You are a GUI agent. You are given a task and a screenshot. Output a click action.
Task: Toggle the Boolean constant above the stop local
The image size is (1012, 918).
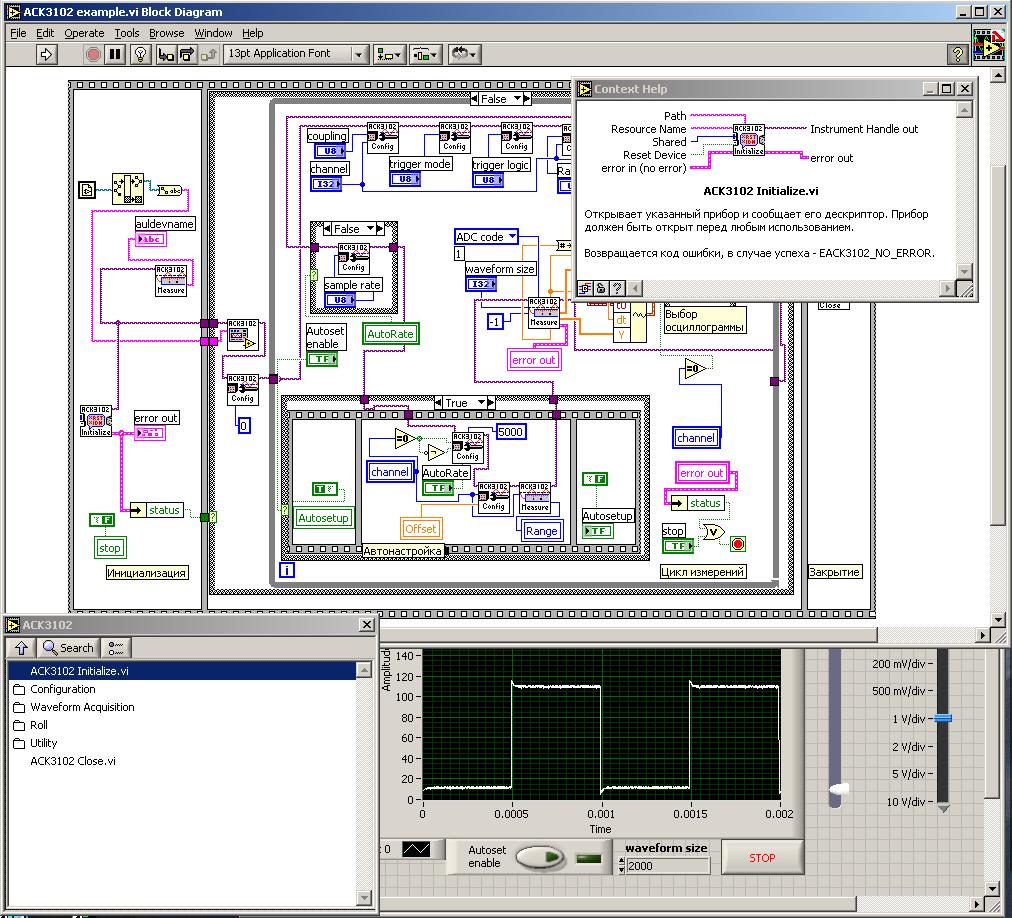[101, 520]
